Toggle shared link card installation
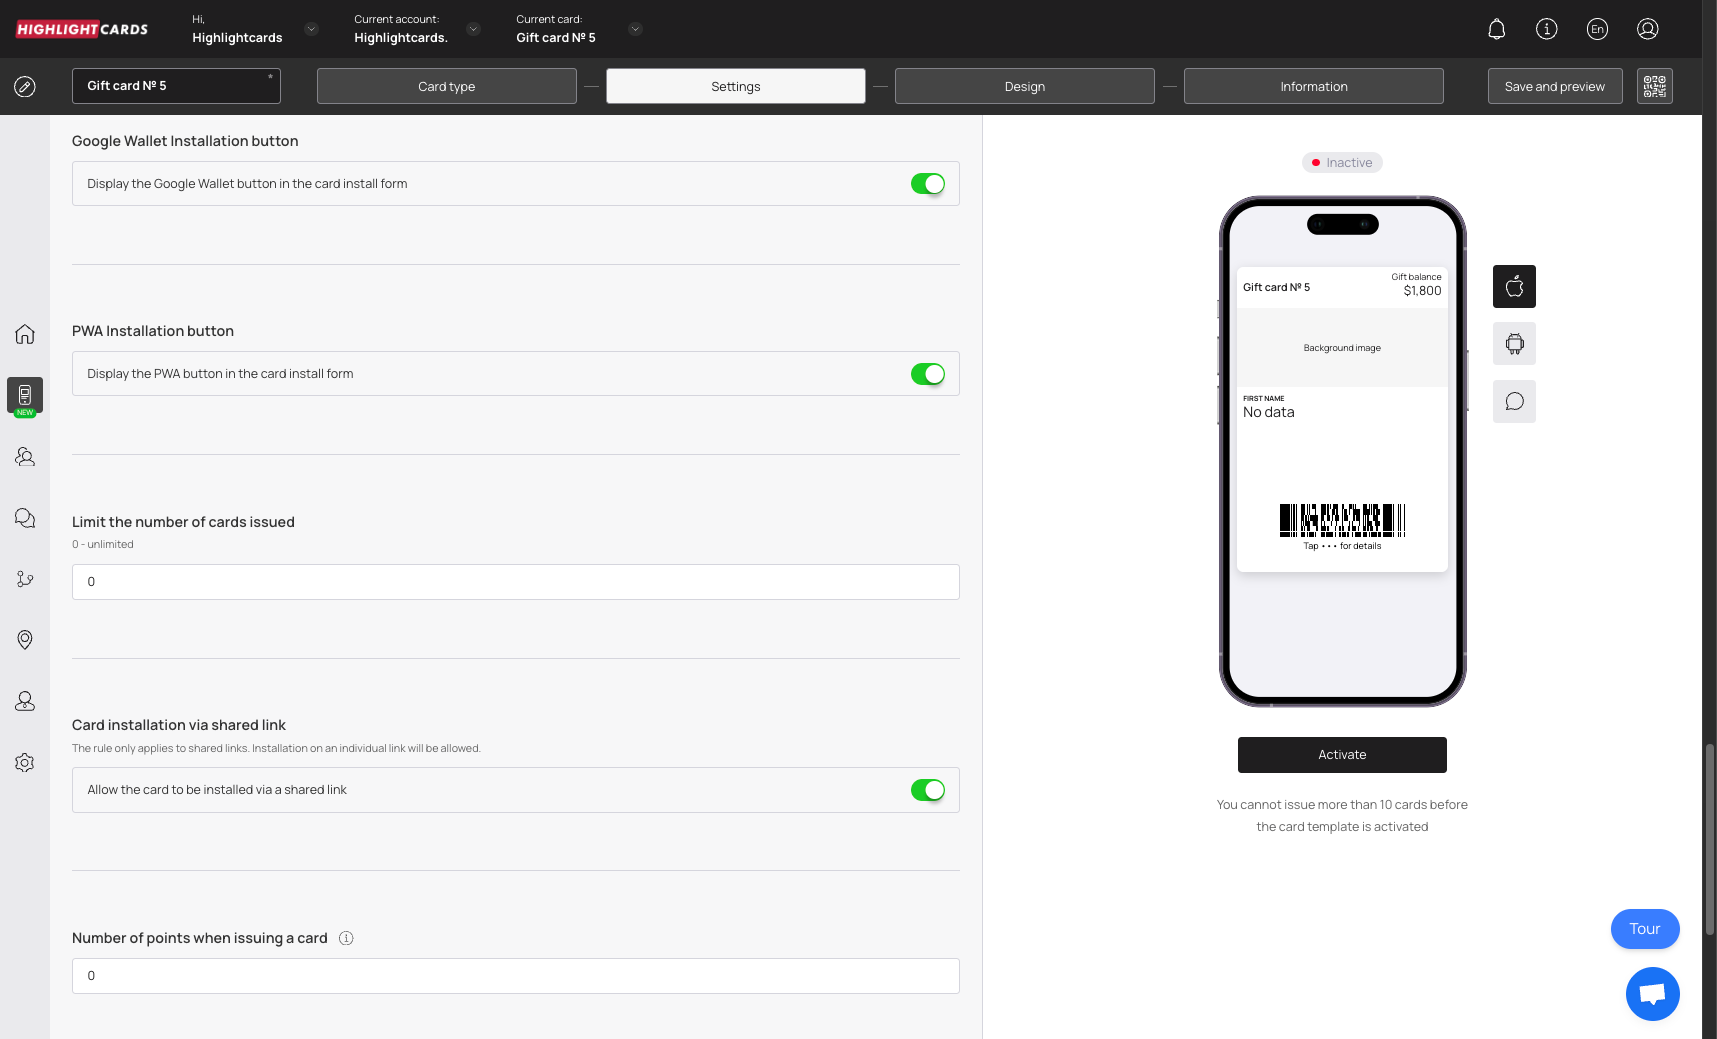 (927, 790)
